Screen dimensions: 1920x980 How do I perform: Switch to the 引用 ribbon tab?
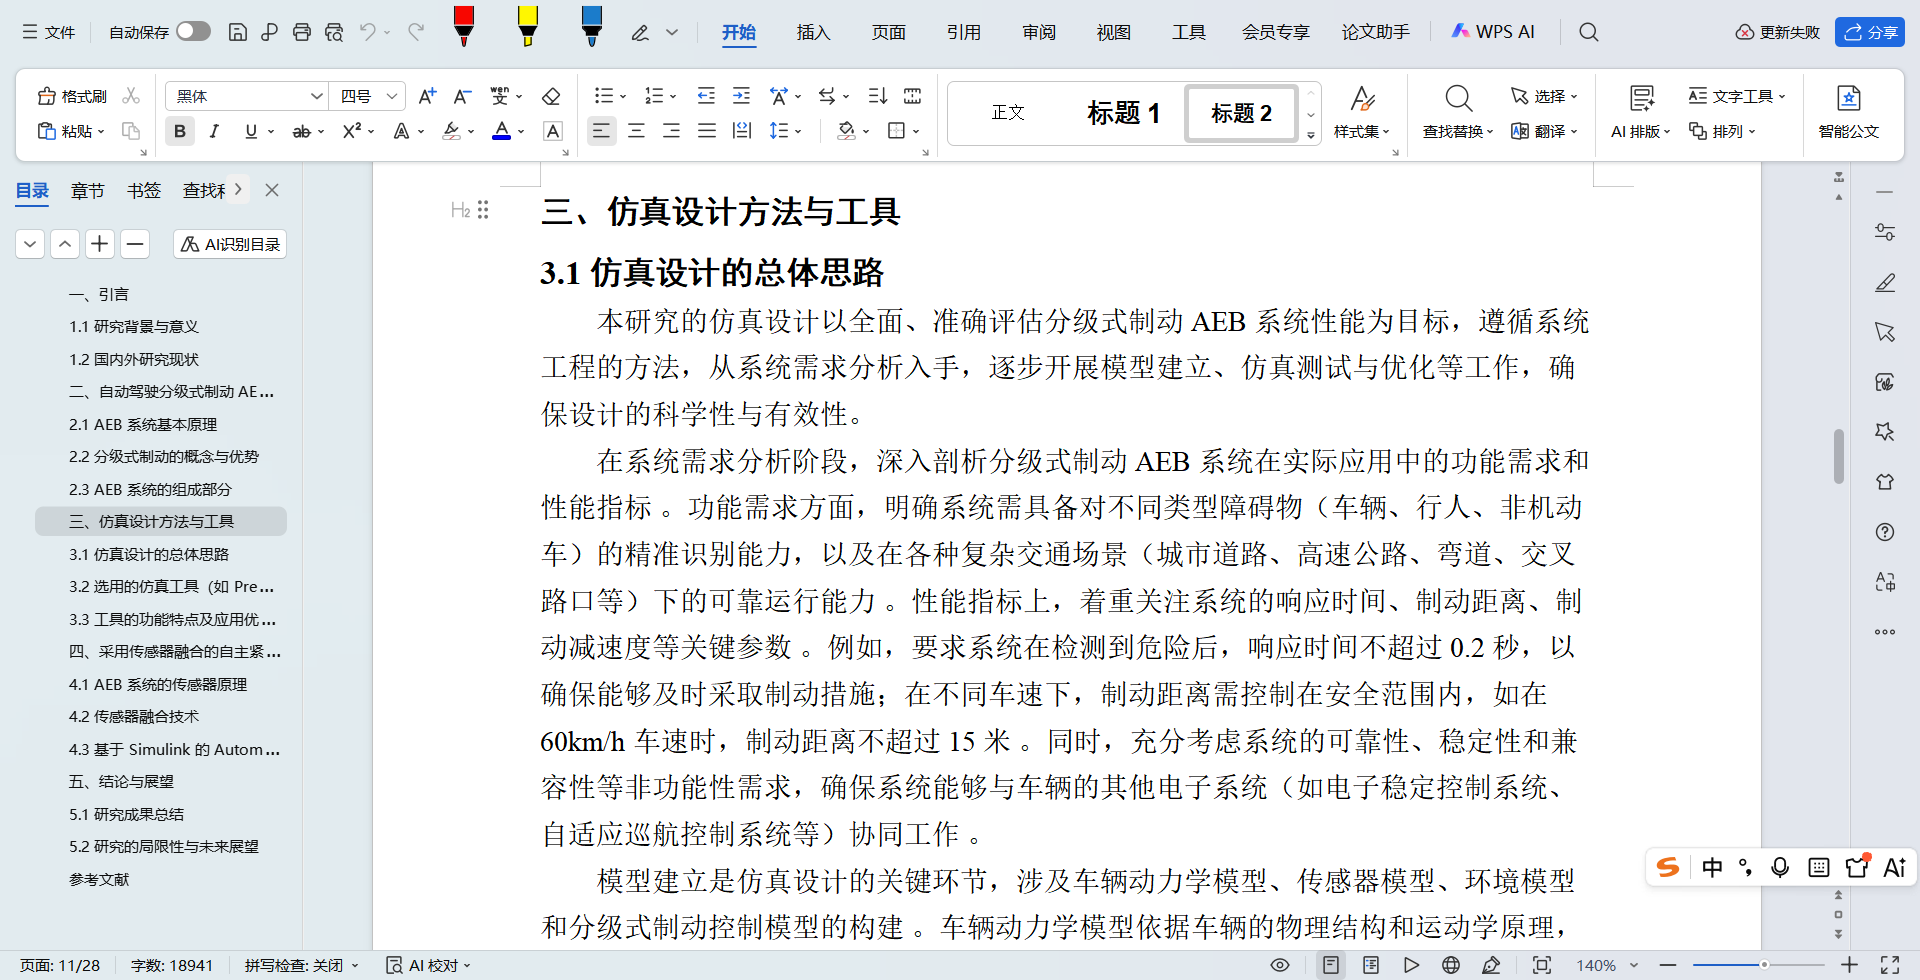(x=964, y=32)
